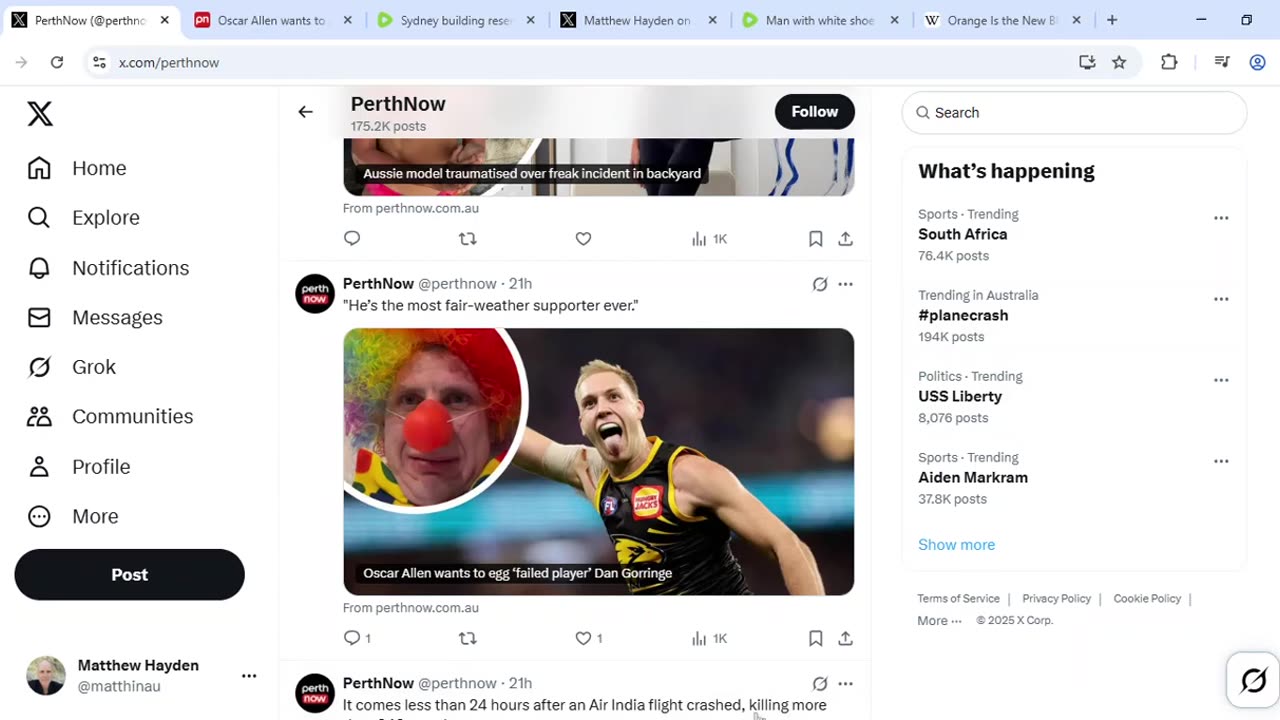Image resolution: width=1280 pixels, height=720 pixels.
Task: Bookmark the Oscar Allen post
Action: [x=816, y=638]
